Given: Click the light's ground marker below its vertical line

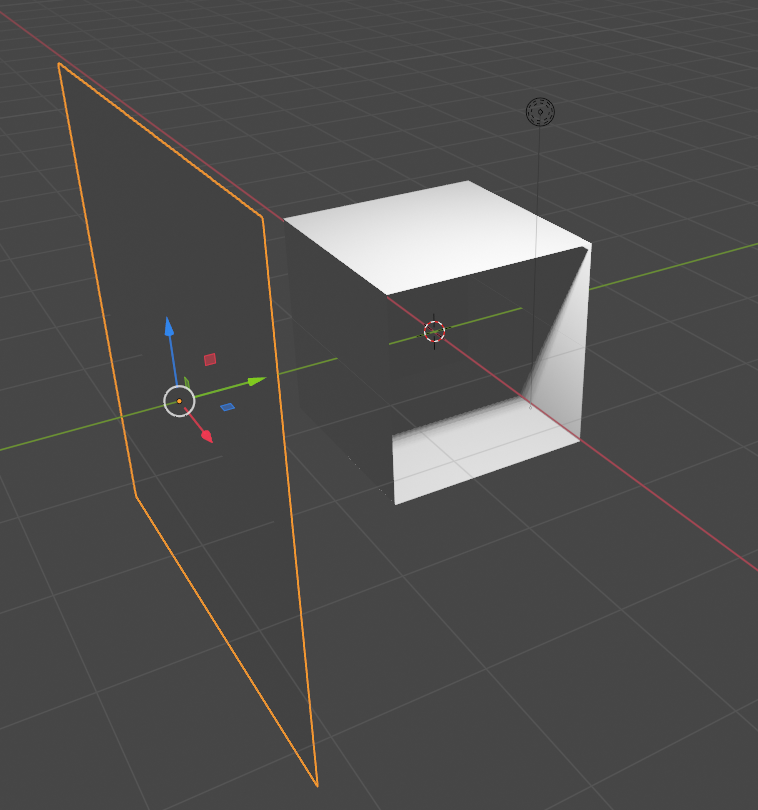Looking at the screenshot, I should 530,405.
